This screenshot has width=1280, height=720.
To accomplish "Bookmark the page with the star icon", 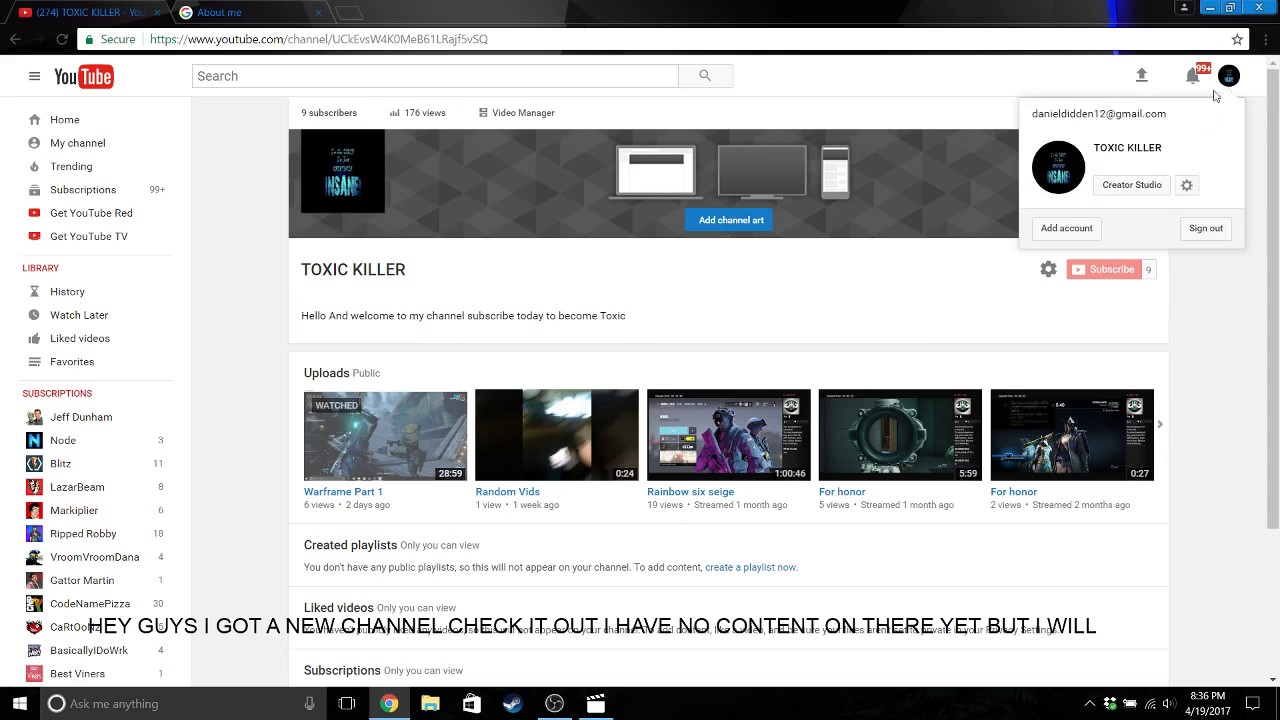I will [x=1237, y=39].
